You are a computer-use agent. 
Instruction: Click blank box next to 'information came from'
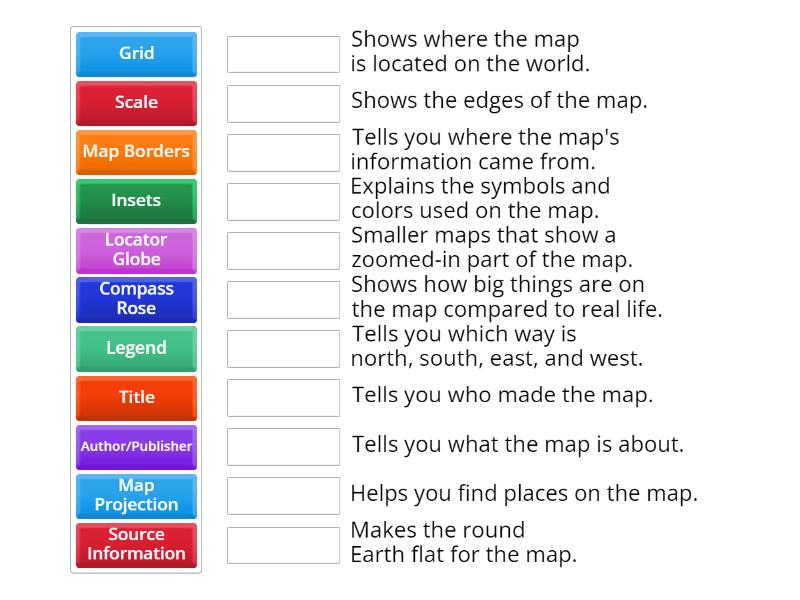coord(283,152)
